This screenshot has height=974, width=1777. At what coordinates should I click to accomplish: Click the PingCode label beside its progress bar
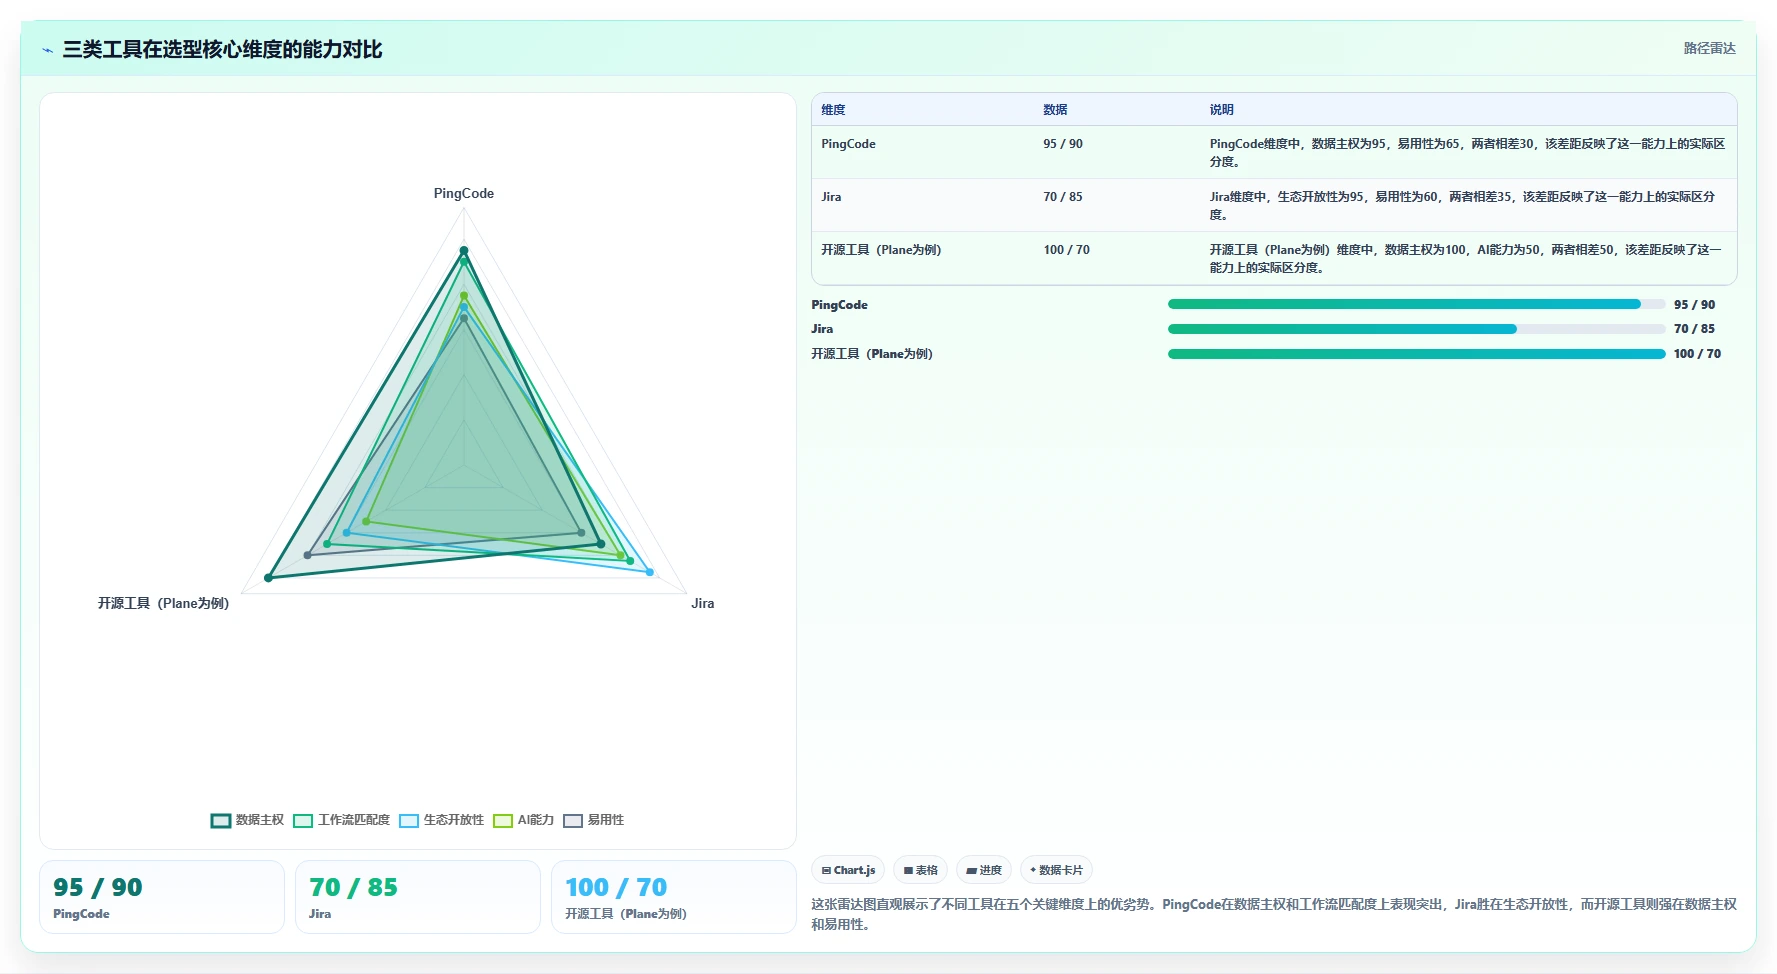point(840,305)
